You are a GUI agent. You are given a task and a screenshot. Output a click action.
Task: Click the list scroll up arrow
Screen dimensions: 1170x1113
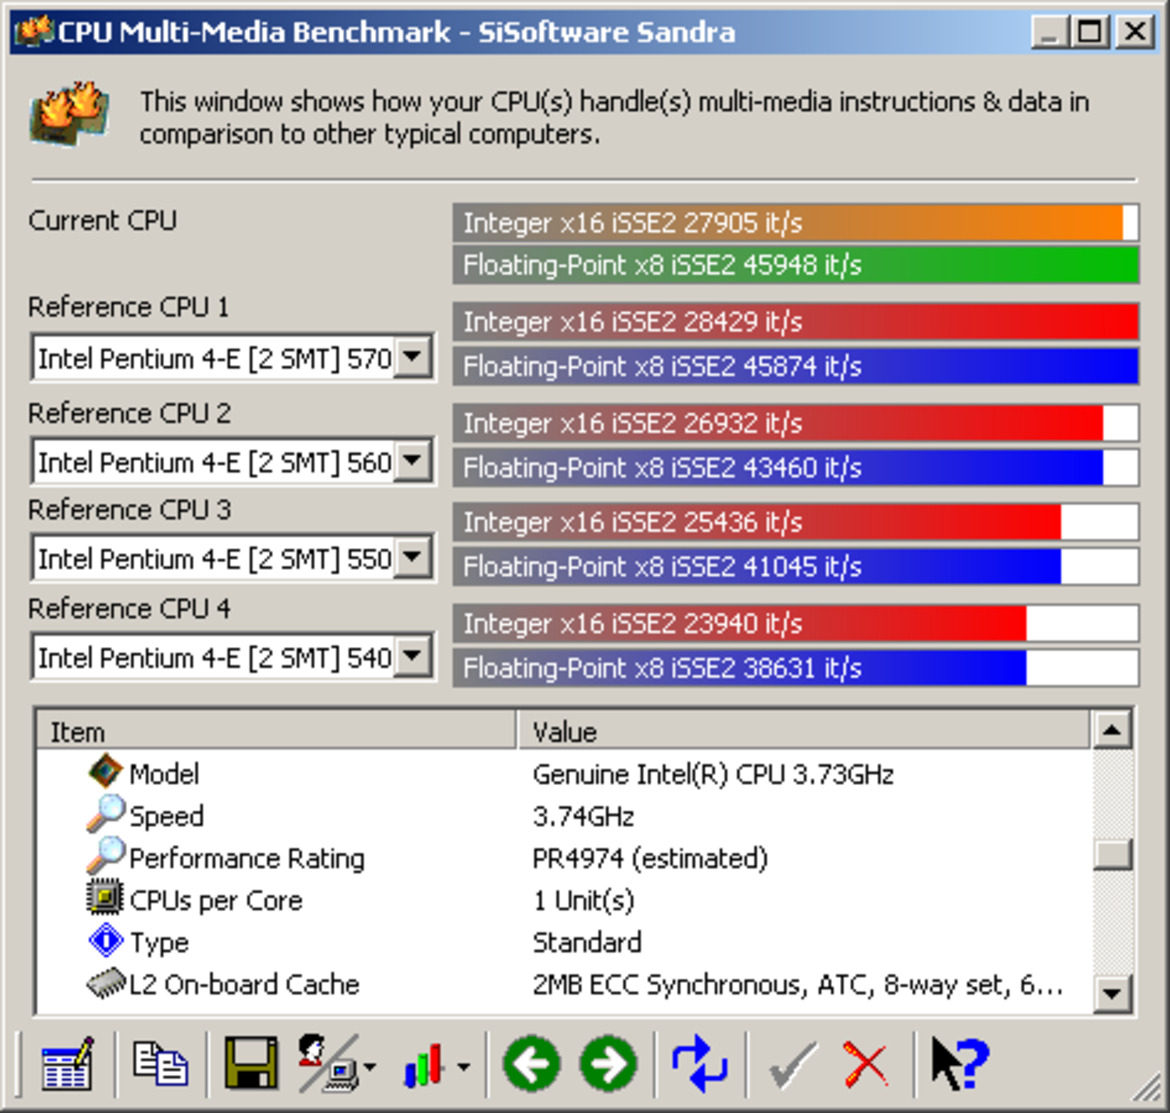pyautogui.click(x=1112, y=730)
